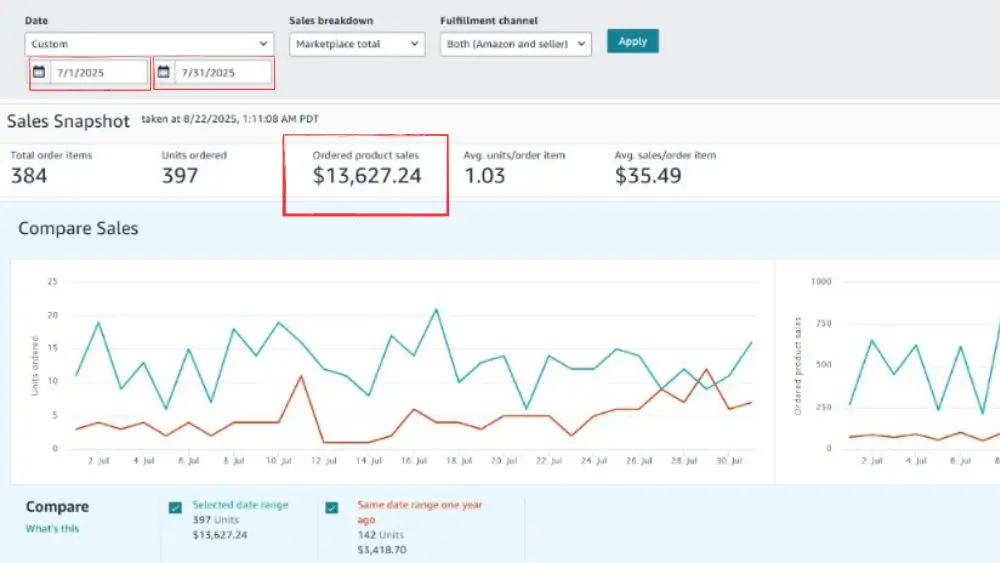Click the 7/1/2025 start date field
1000x563 pixels.
point(98,73)
